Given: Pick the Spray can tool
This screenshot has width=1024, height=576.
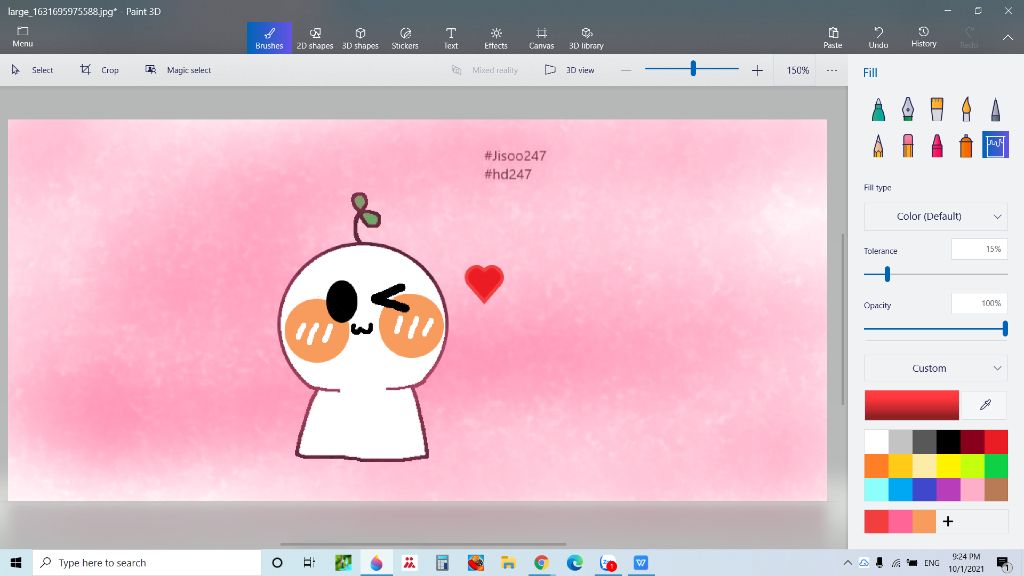Looking at the screenshot, I should 966,146.
